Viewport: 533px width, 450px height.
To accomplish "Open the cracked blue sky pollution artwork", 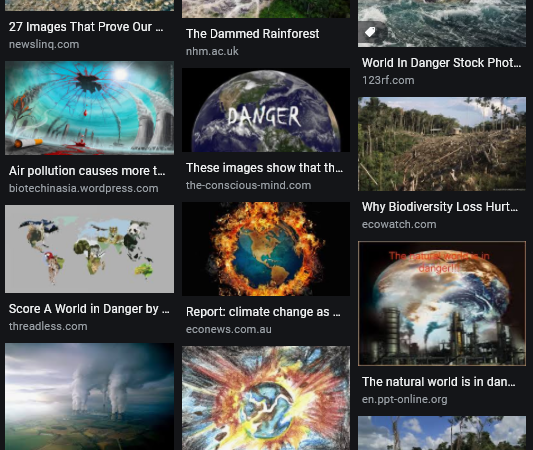I will (89, 108).
